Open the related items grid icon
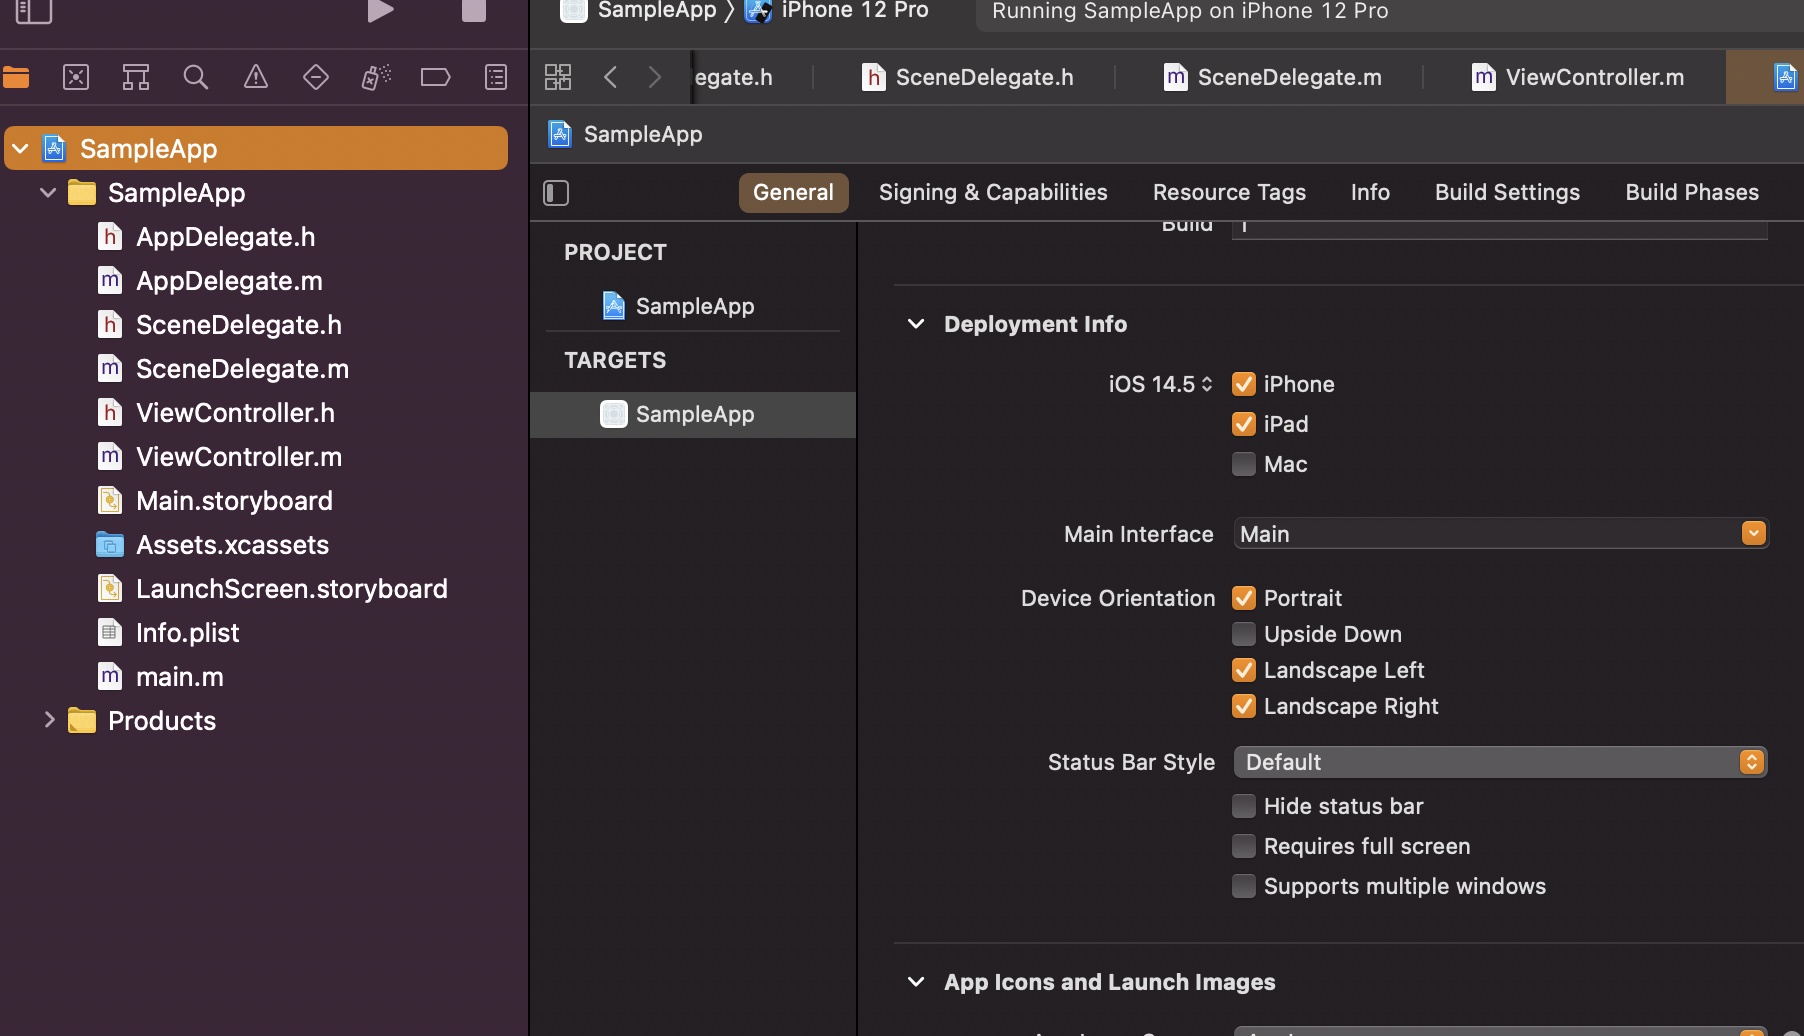Screen dimensions: 1804x1036 tap(558, 77)
